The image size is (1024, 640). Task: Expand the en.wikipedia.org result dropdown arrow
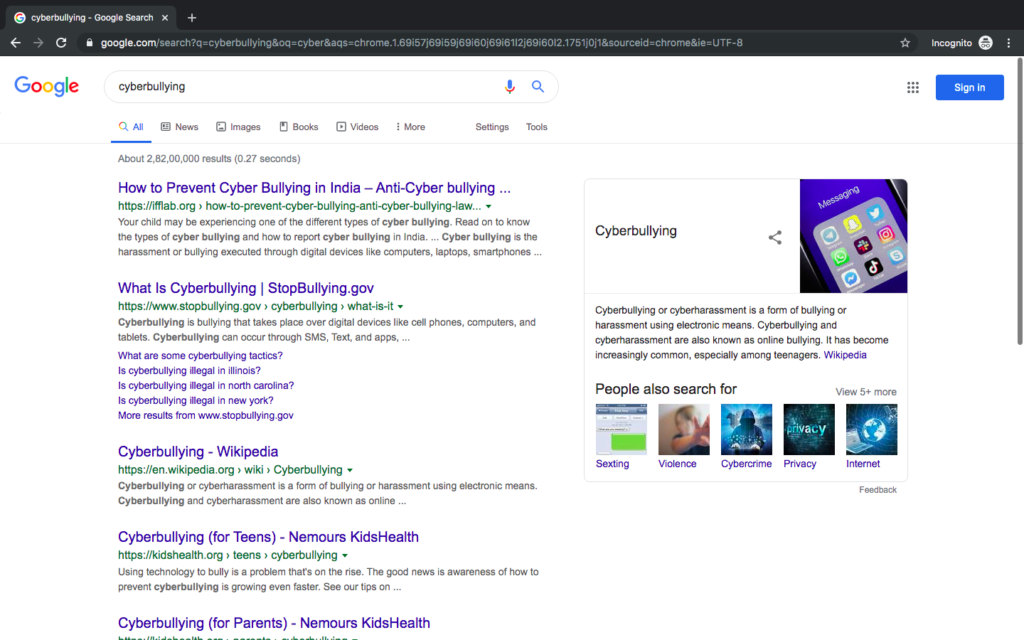(350, 470)
